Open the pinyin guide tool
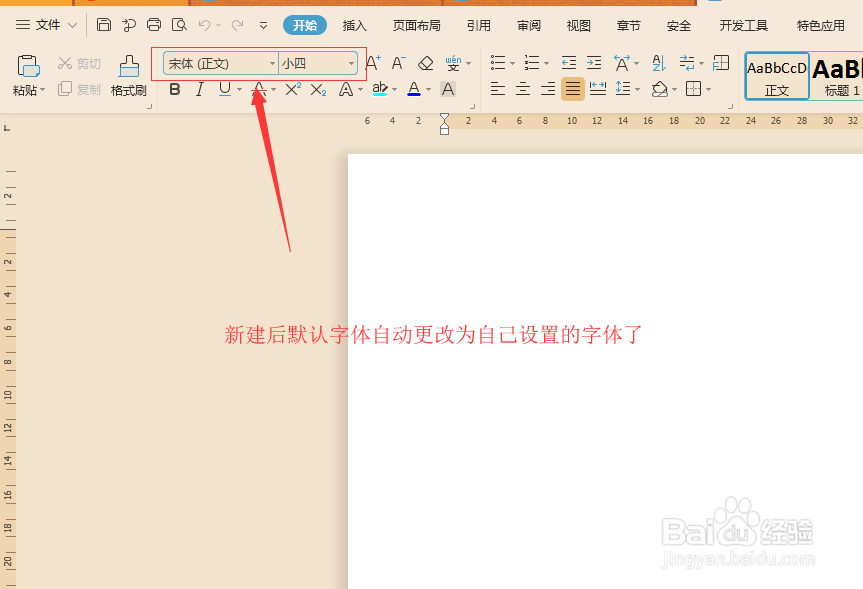The image size is (863, 589). [x=452, y=62]
